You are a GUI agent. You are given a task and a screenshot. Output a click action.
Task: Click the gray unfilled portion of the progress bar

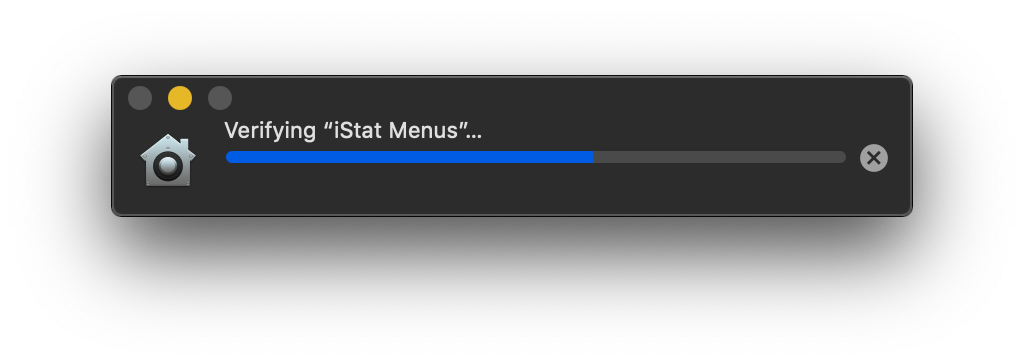click(x=719, y=157)
